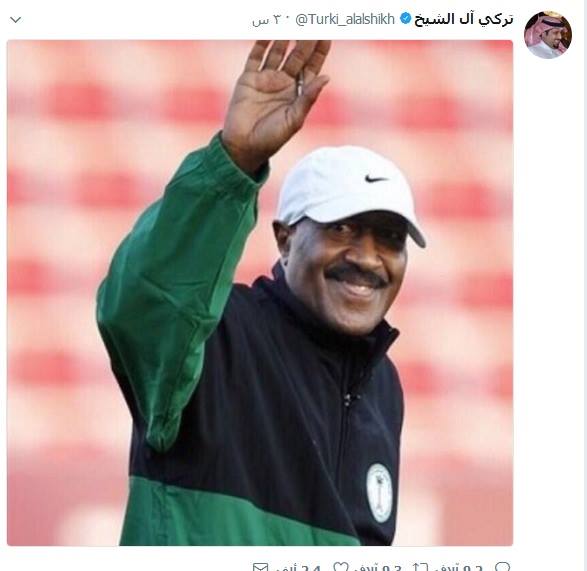Screen dimensions: 587x571
Task: Click the blue verified badge
Action: click(x=405, y=18)
